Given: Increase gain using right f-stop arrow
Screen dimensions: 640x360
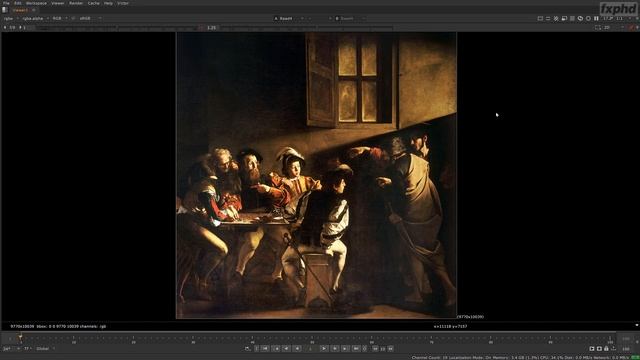Looking at the screenshot, I should (20, 27).
